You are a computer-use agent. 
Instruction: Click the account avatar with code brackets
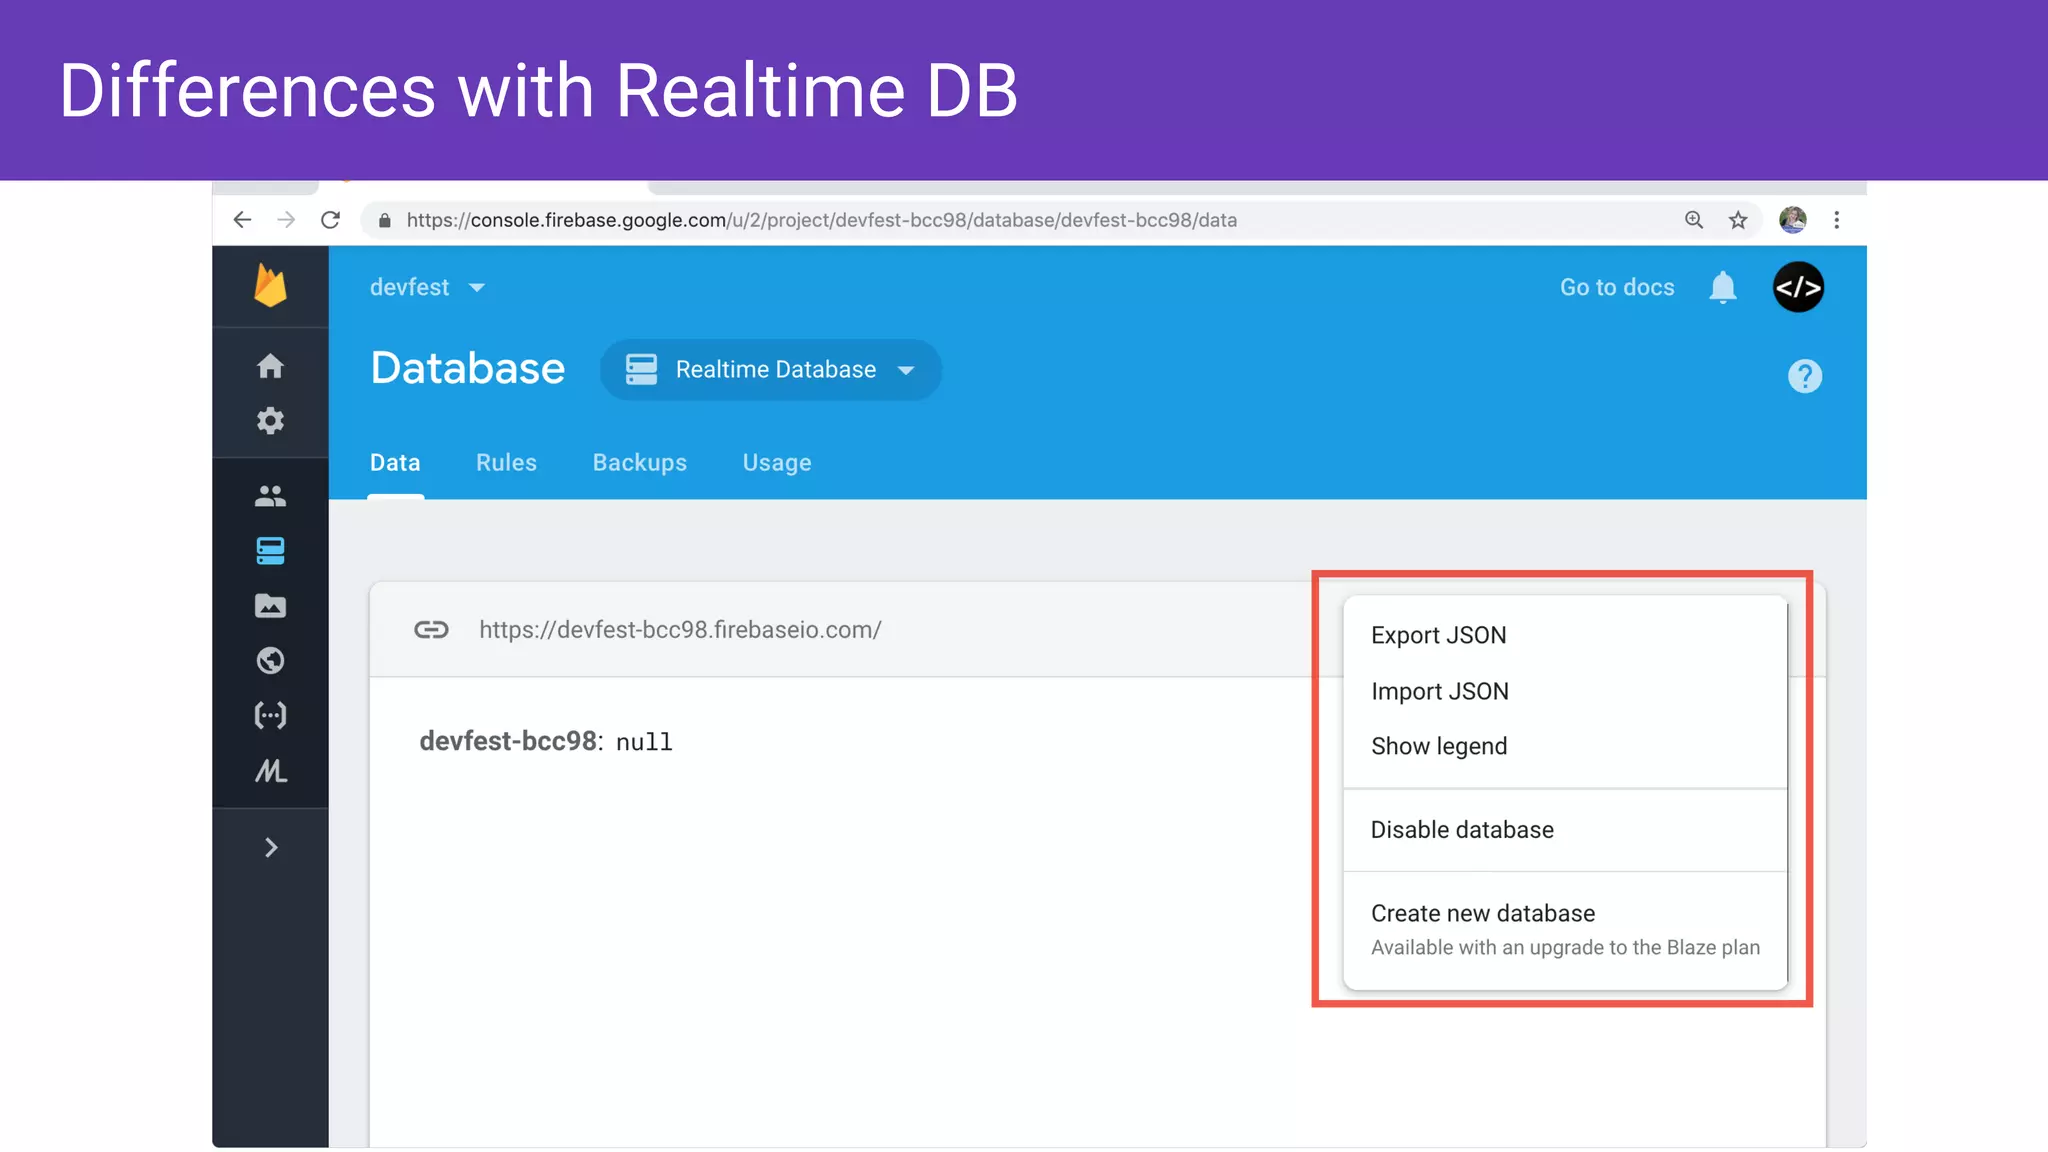(x=1798, y=287)
